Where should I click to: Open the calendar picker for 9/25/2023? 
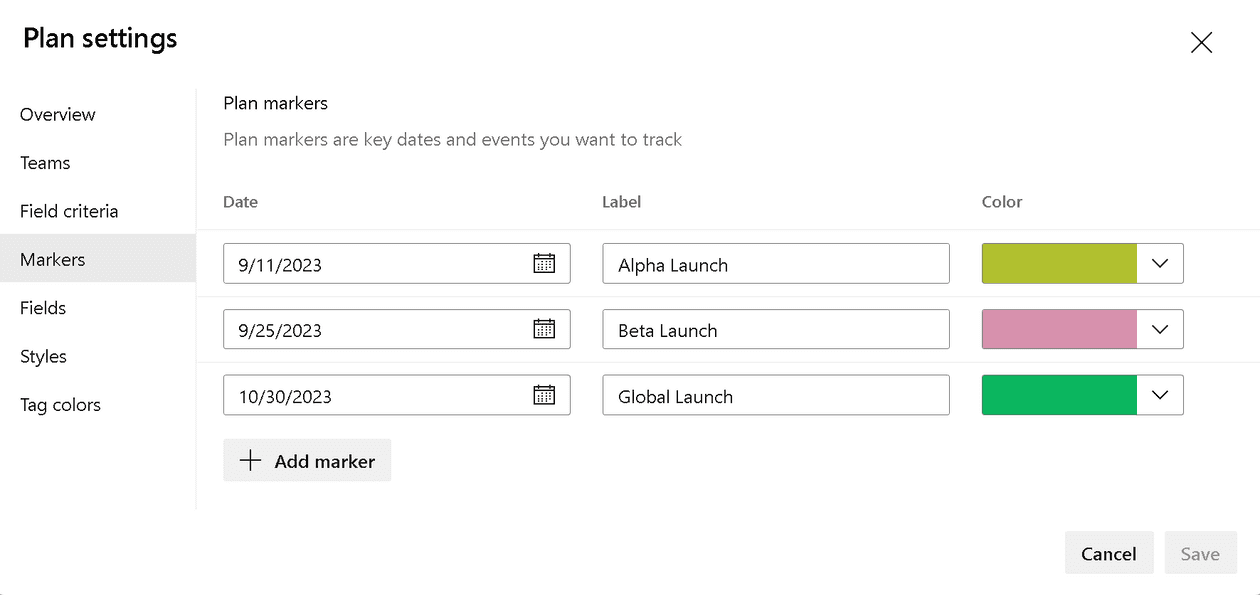pyautogui.click(x=543, y=329)
